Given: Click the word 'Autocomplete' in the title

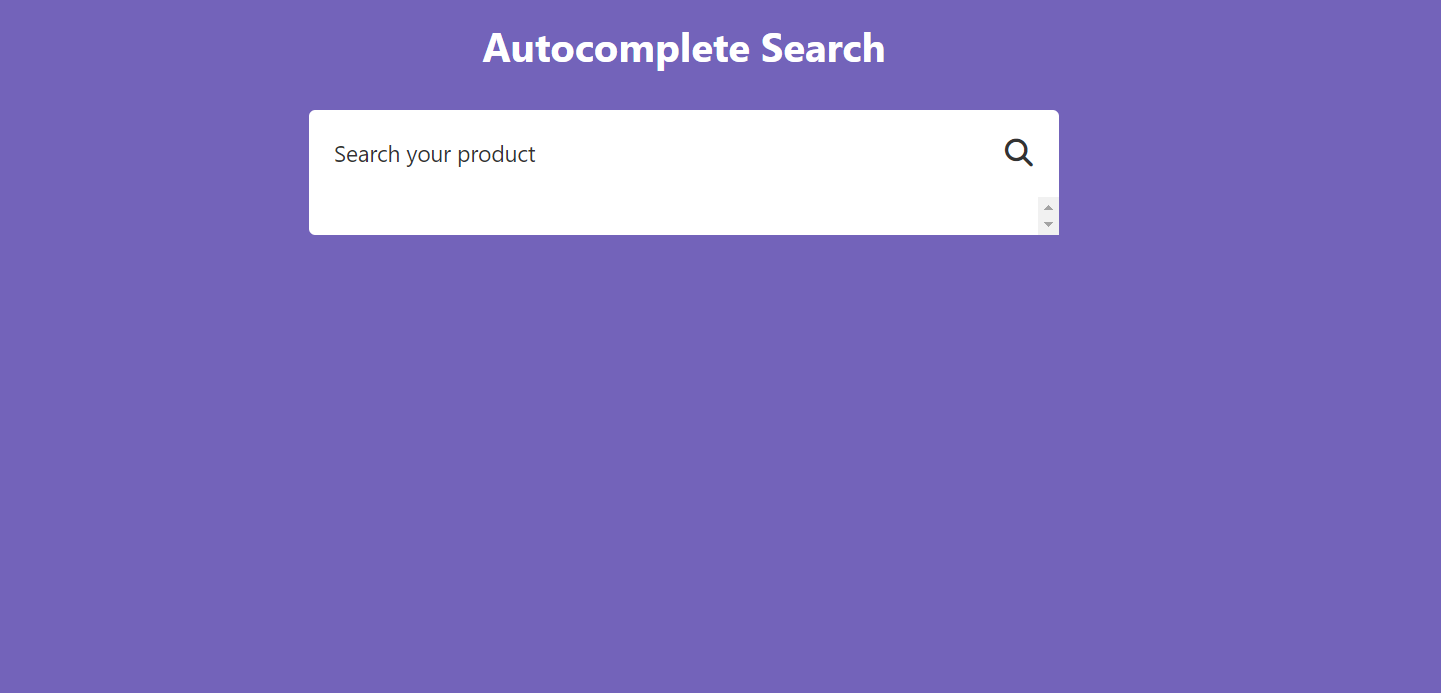Looking at the screenshot, I should pos(616,48).
